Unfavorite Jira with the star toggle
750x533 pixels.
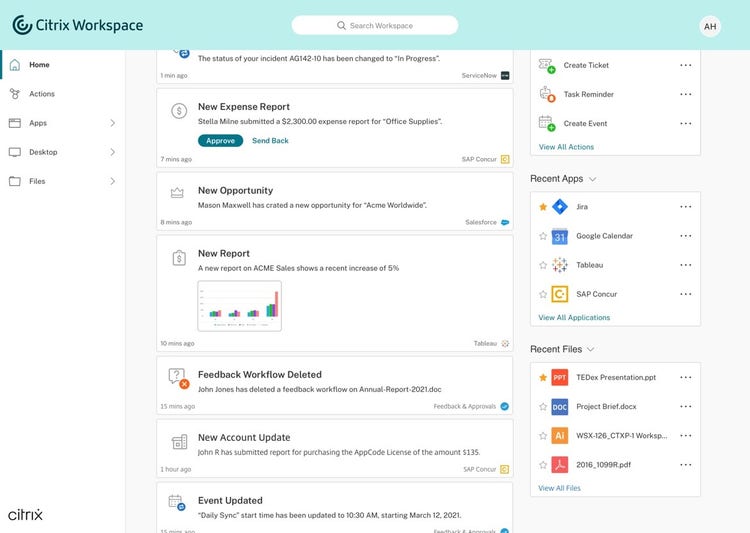pos(543,207)
